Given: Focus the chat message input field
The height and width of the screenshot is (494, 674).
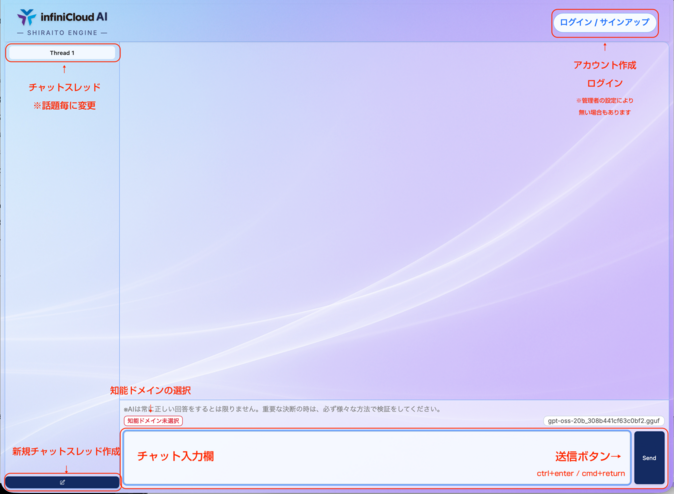Looking at the screenshot, I should pyautogui.click(x=377, y=458).
